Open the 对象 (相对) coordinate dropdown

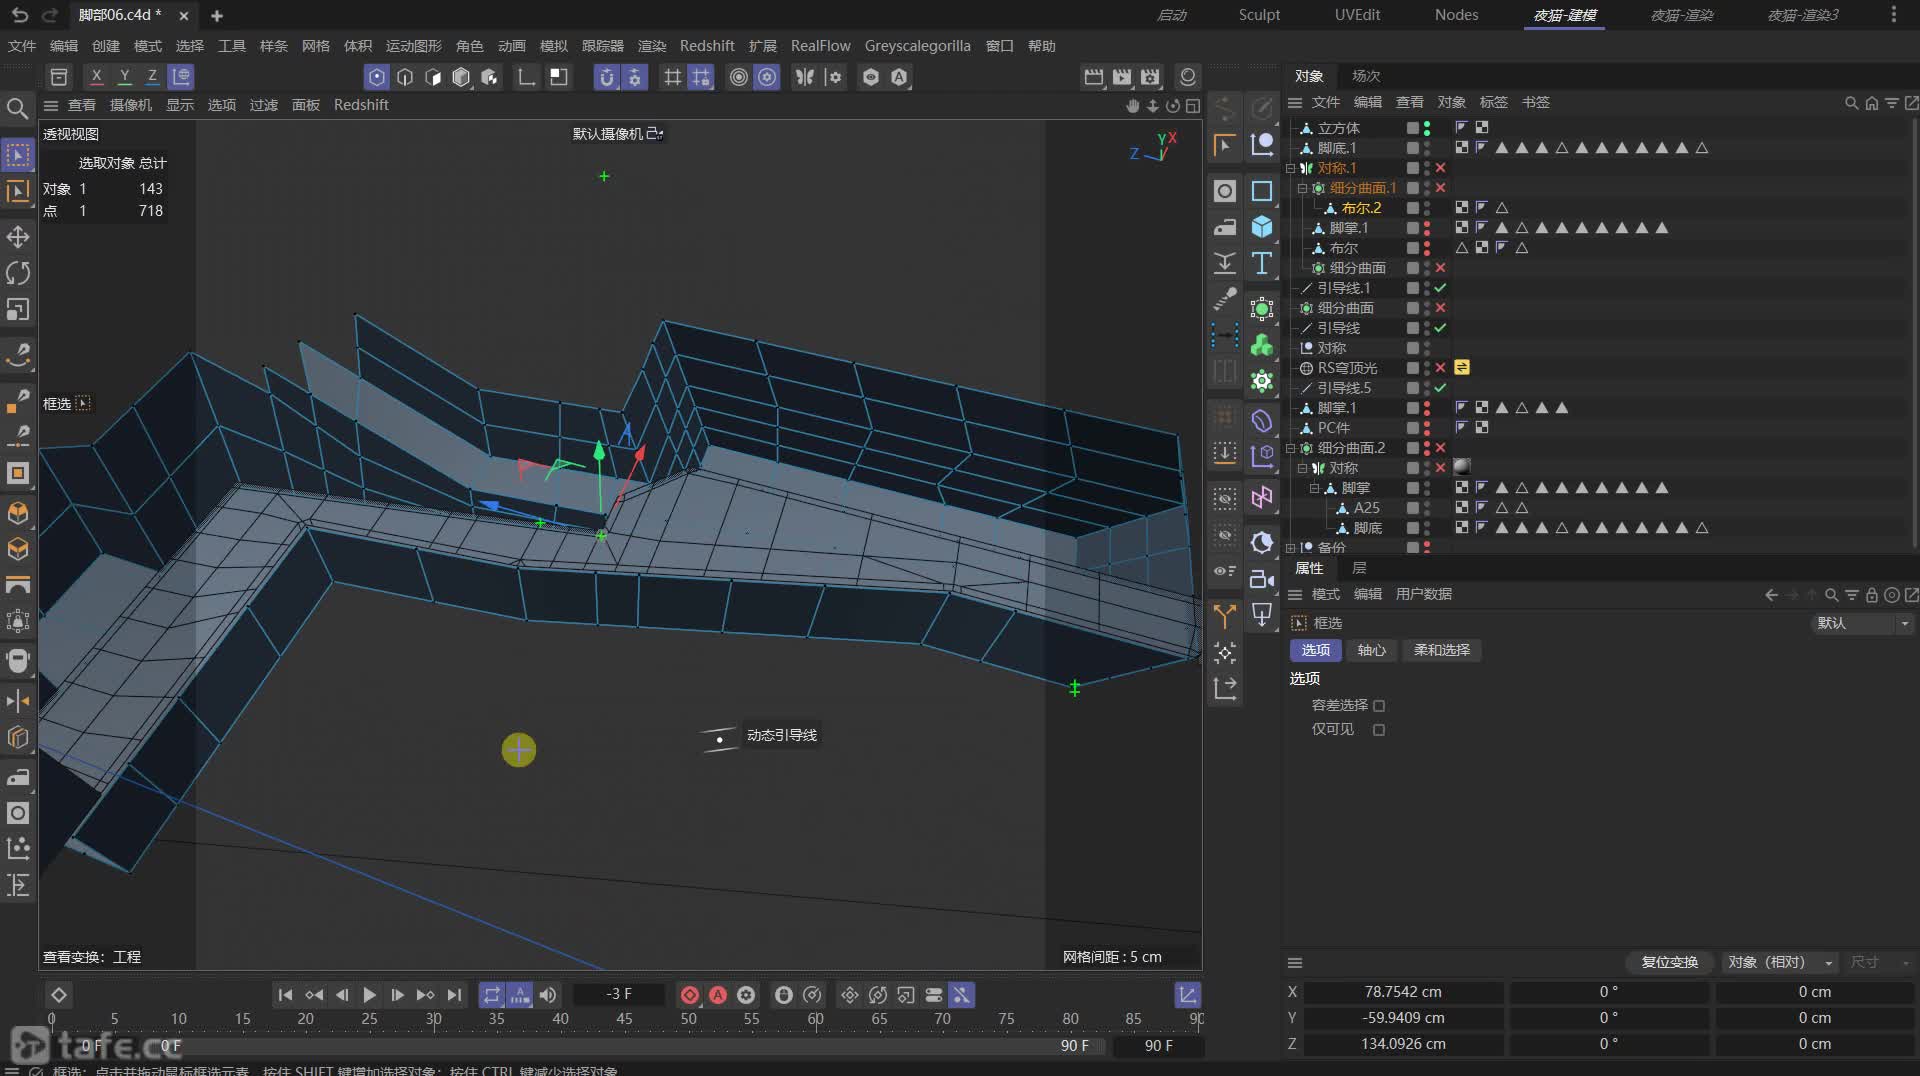tap(1780, 962)
